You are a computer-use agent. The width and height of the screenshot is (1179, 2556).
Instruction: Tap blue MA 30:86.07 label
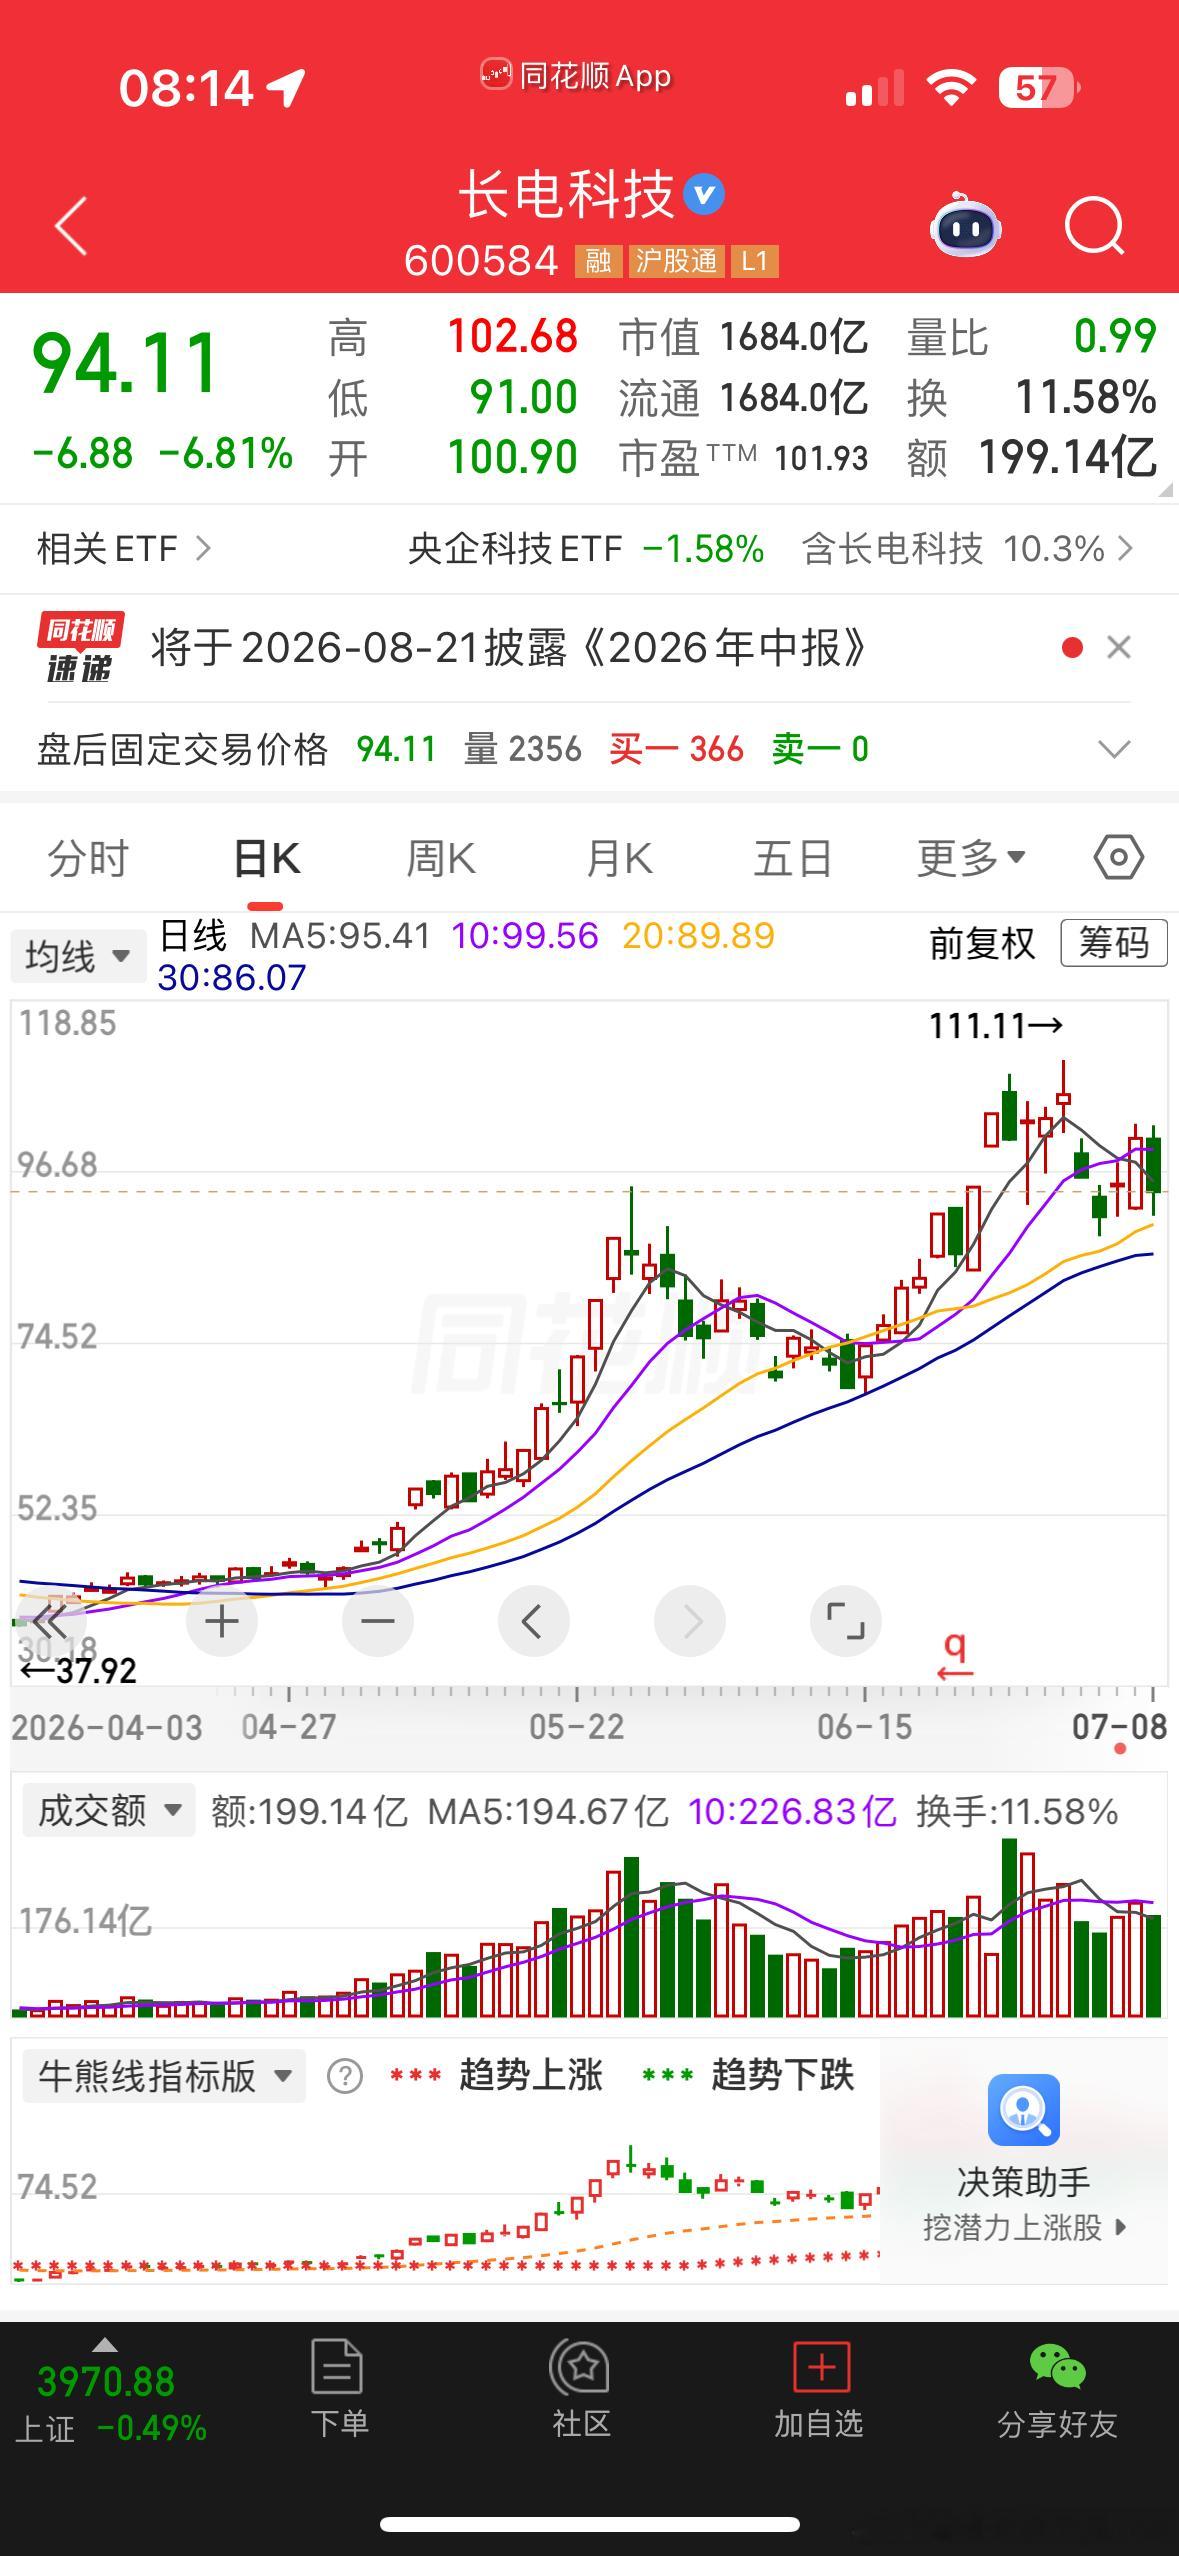coord(232,977)
